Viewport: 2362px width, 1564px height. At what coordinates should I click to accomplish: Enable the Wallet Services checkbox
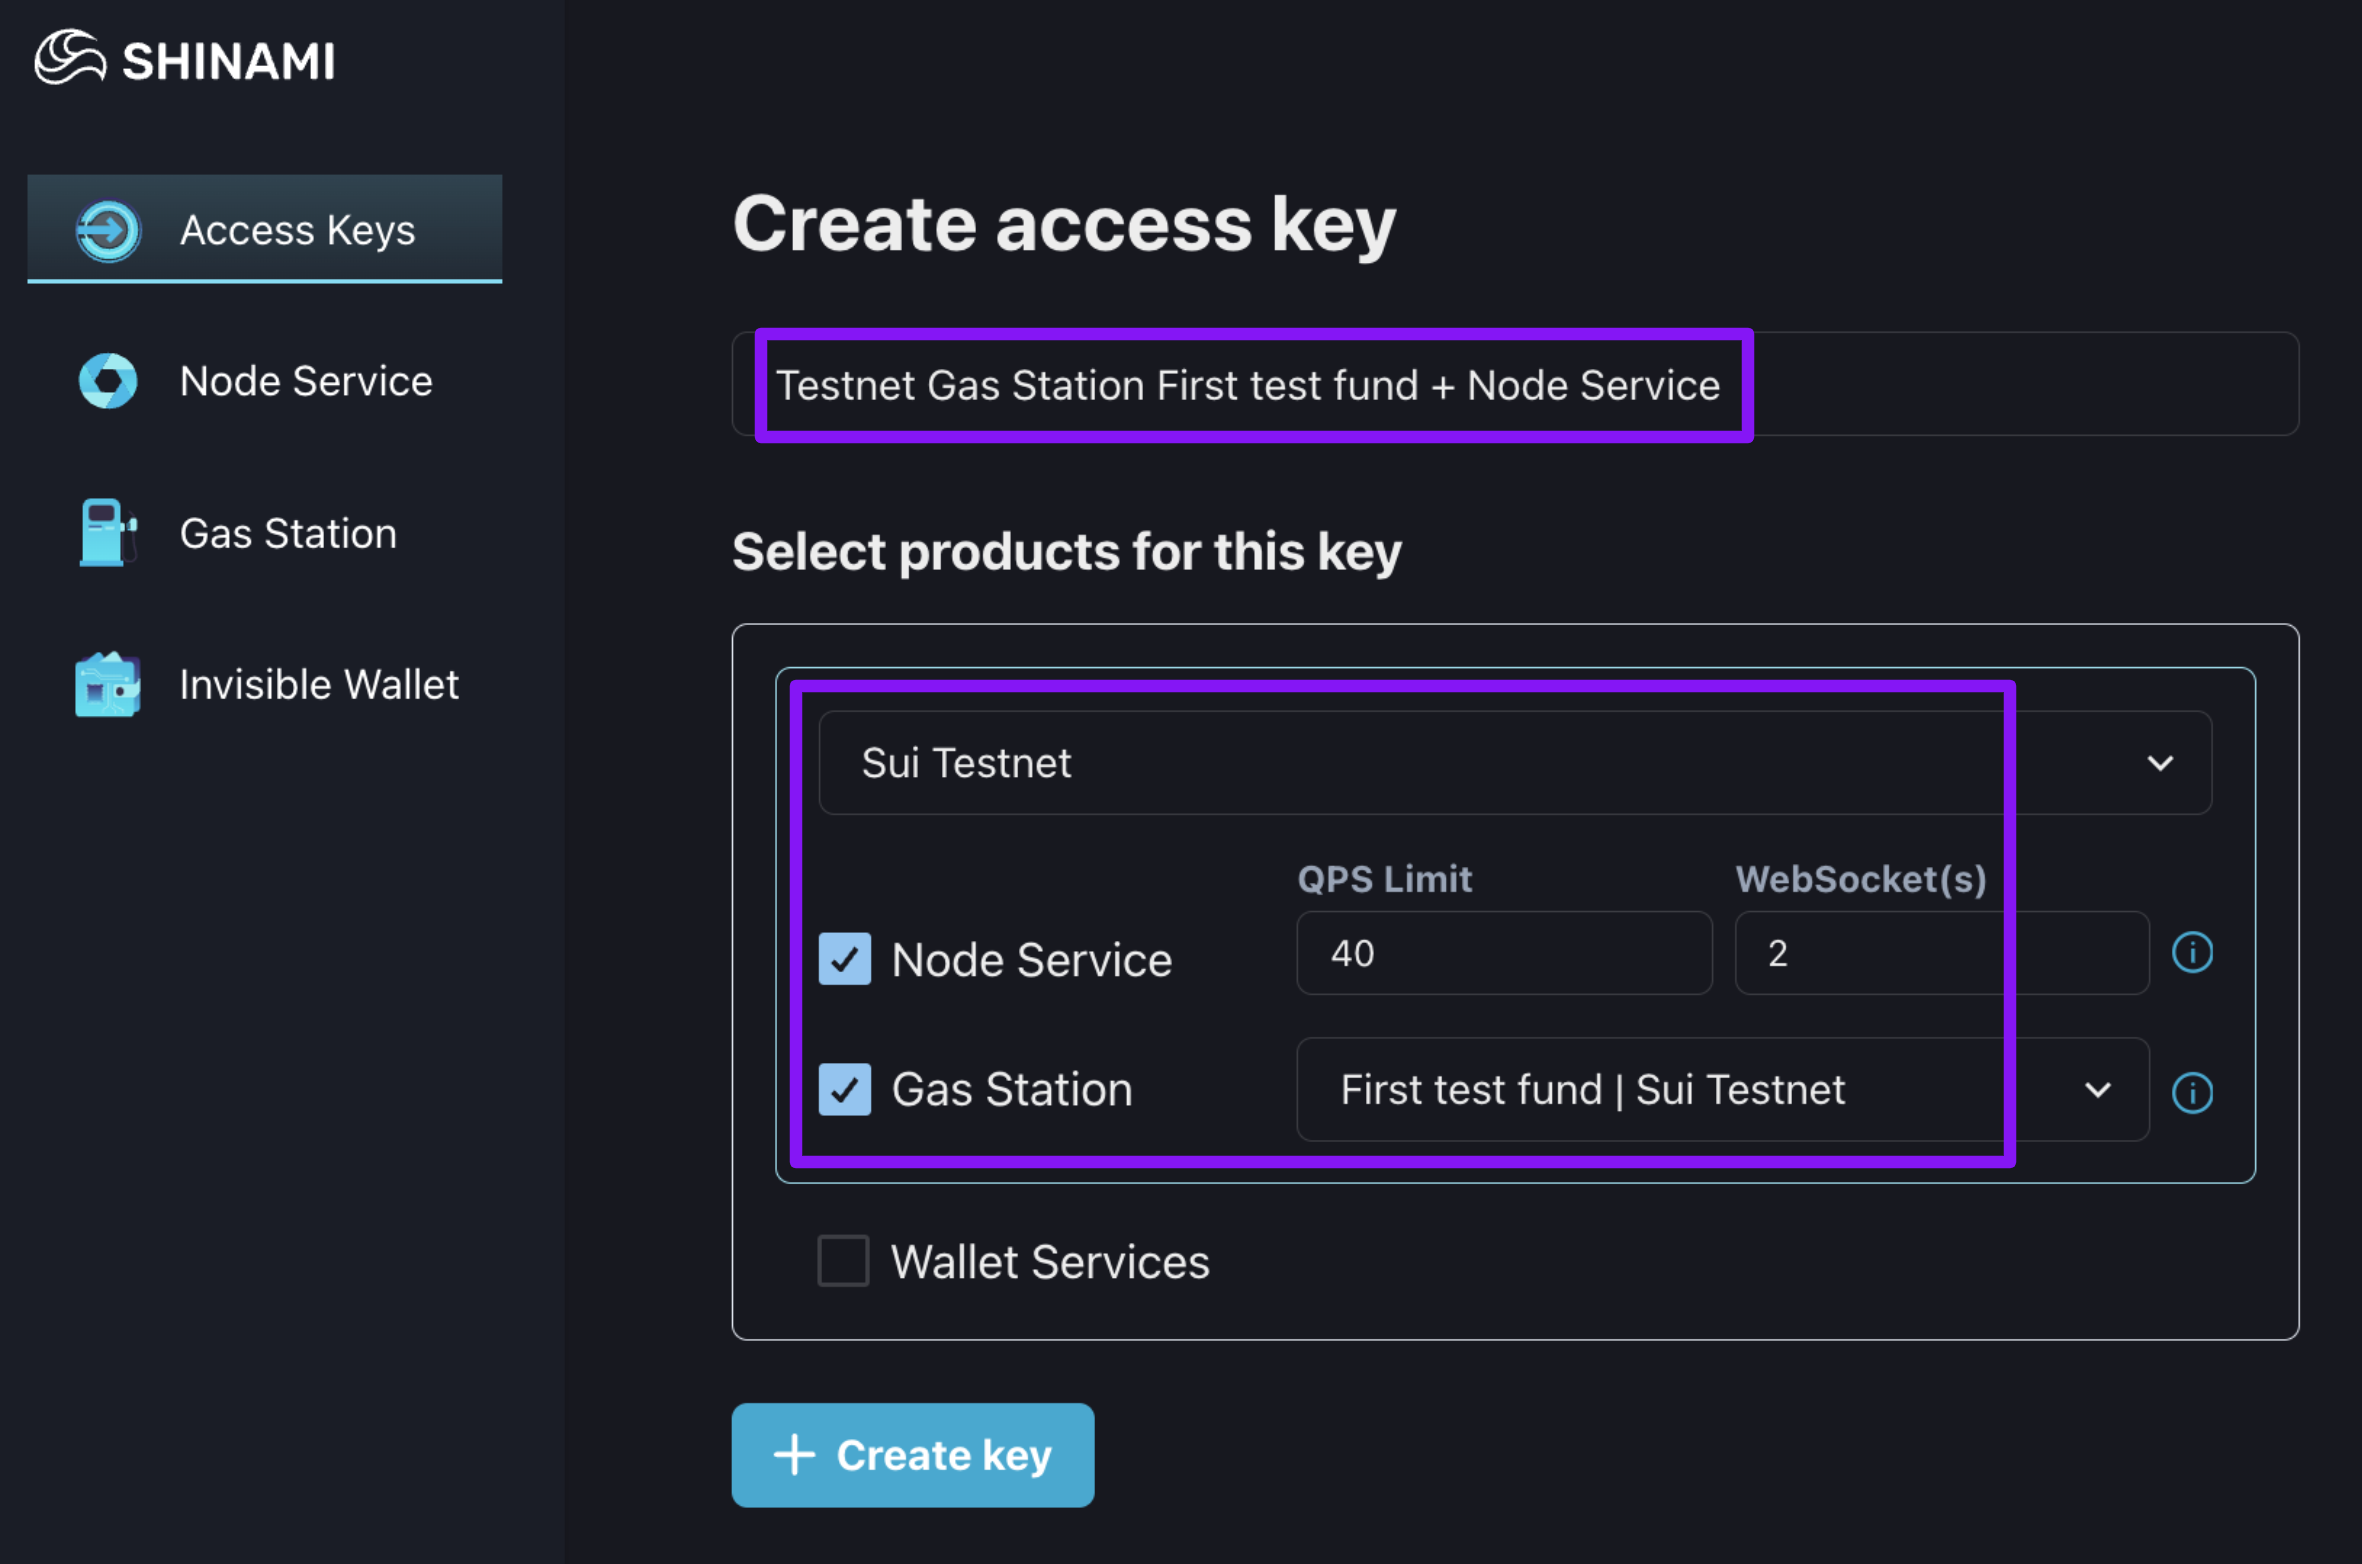(843, 1261)
